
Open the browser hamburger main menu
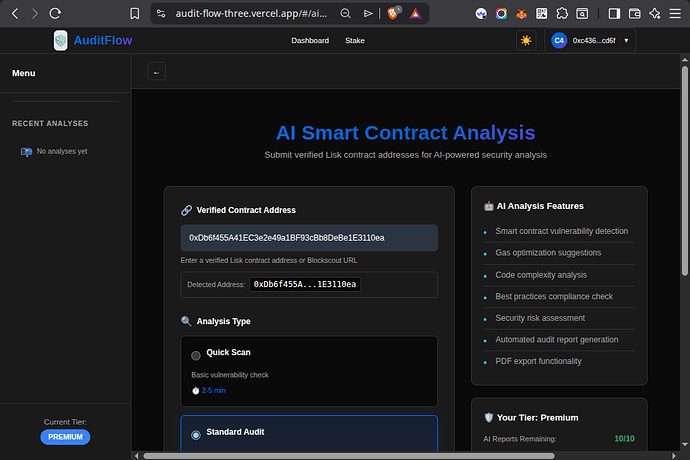point(675,14)
